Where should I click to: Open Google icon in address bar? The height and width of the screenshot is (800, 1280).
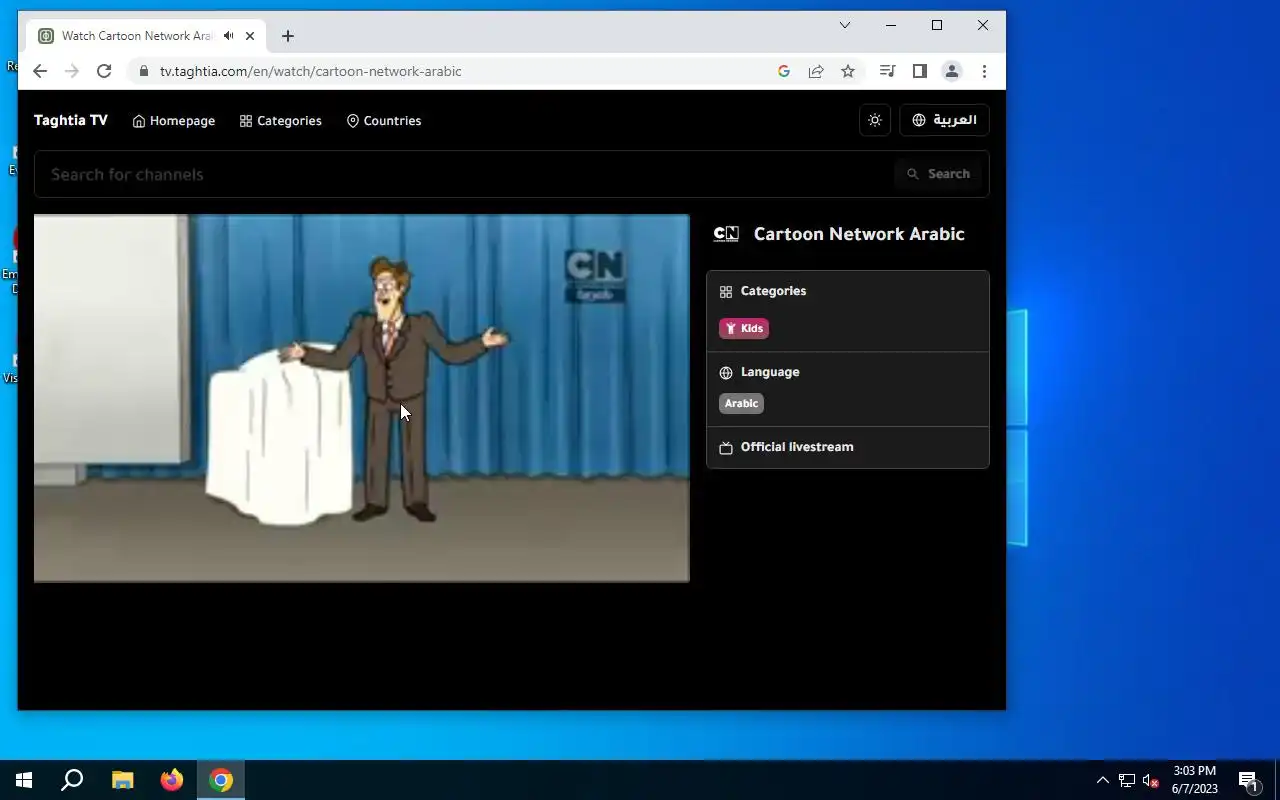[x=784, y=71]
